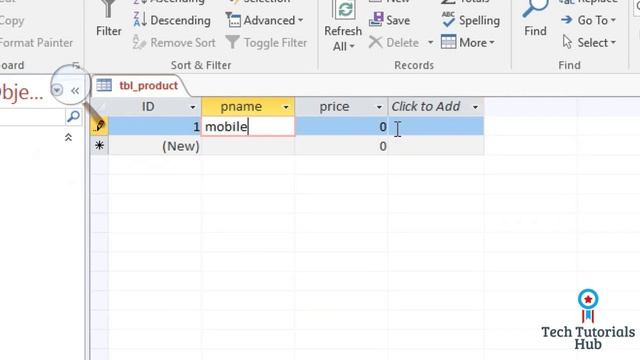The height and width of the screenshot is (360, 640).
Task: Click the Delete record button
Action: point(394,42)
